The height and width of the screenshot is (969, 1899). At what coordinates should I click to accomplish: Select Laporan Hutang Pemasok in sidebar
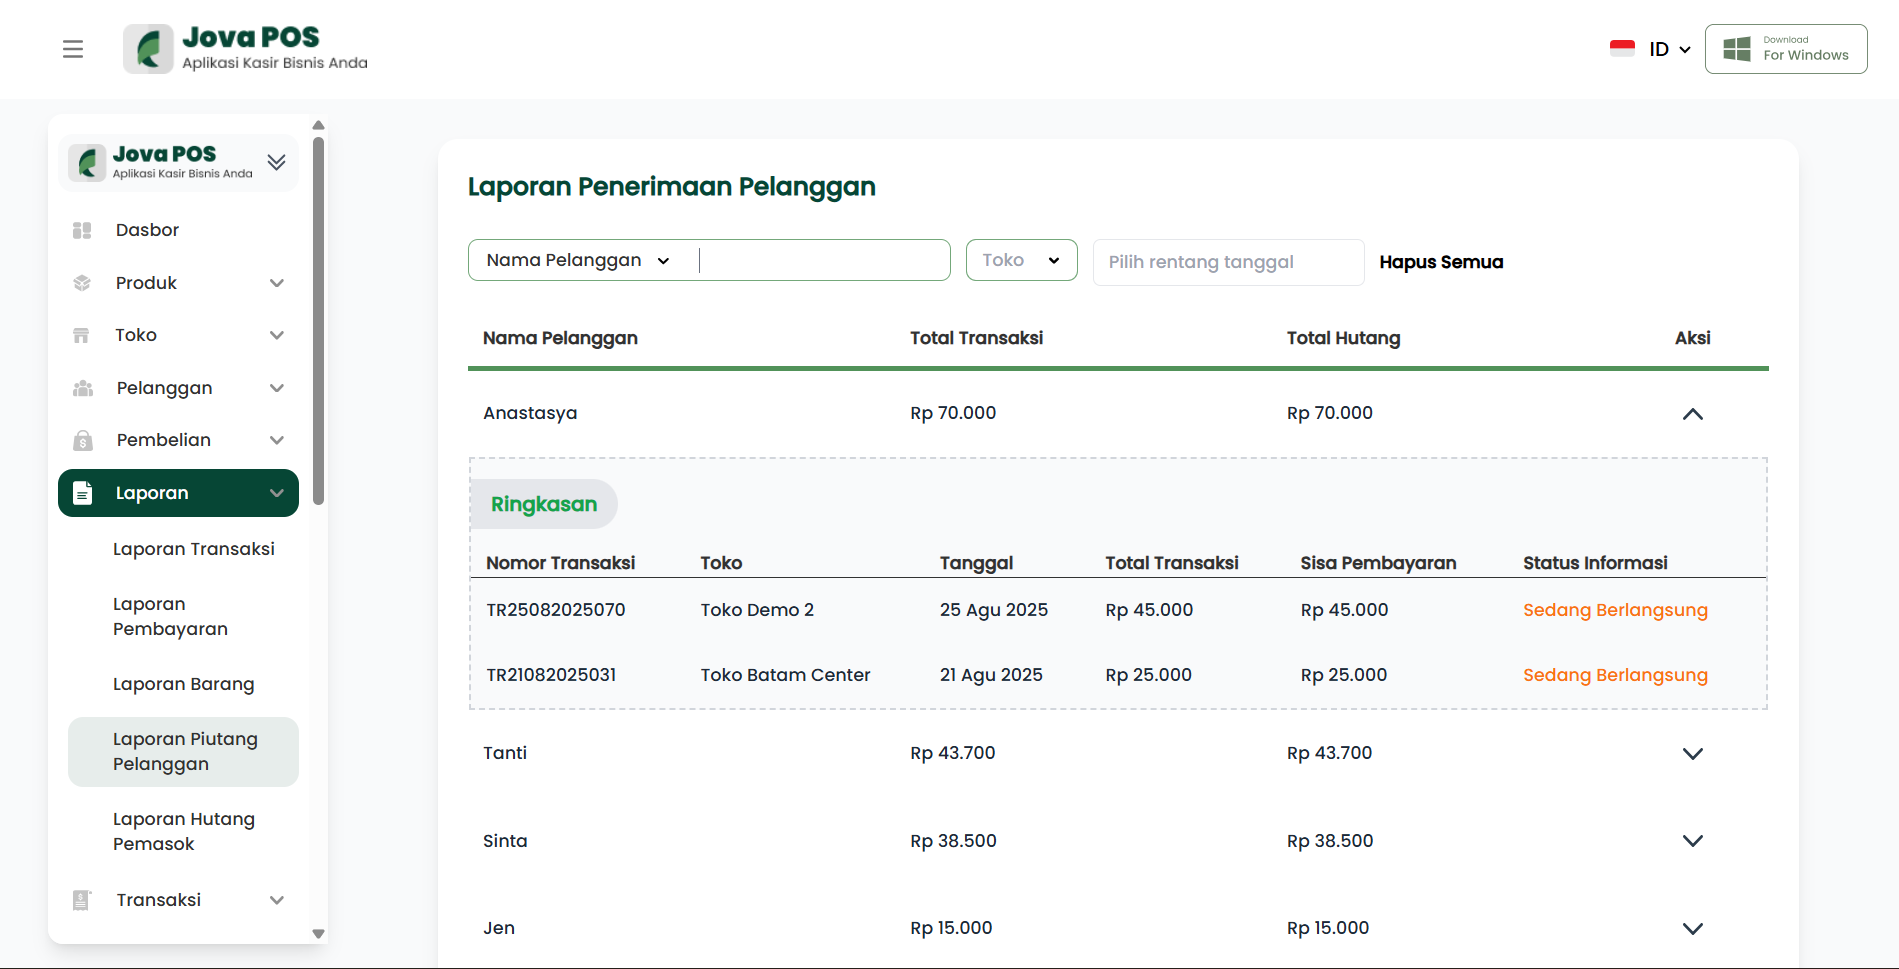(x=184, y=831)
